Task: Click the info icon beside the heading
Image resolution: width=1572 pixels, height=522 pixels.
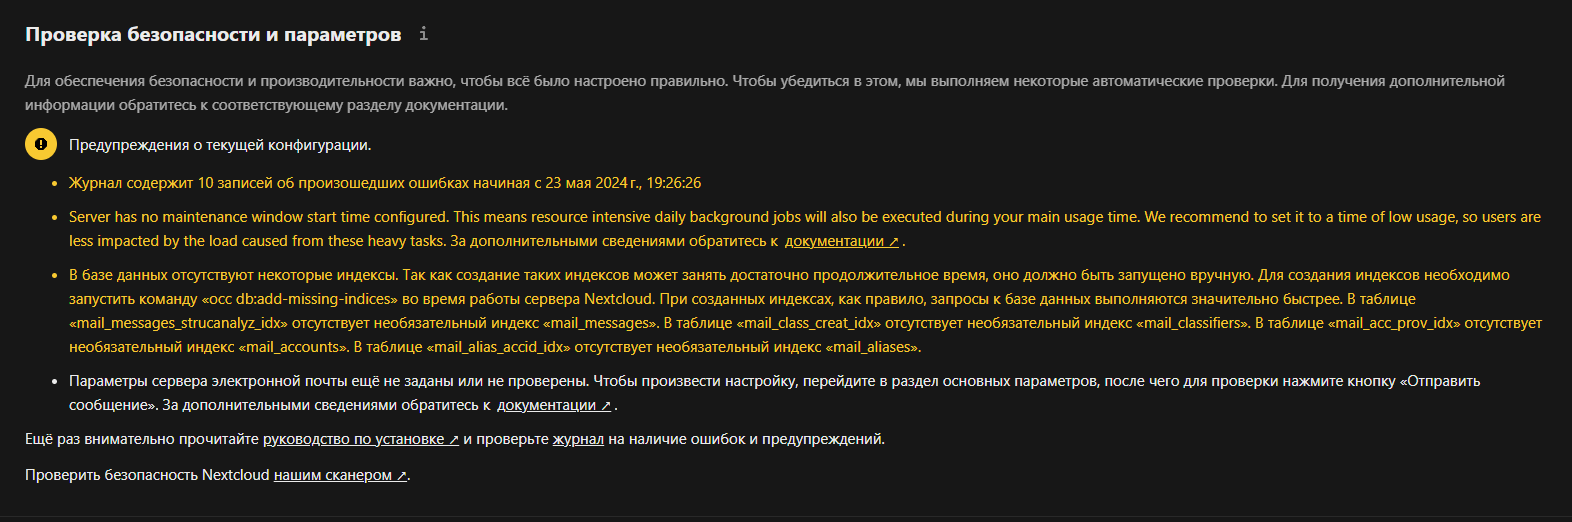Action: pos(423,34)
